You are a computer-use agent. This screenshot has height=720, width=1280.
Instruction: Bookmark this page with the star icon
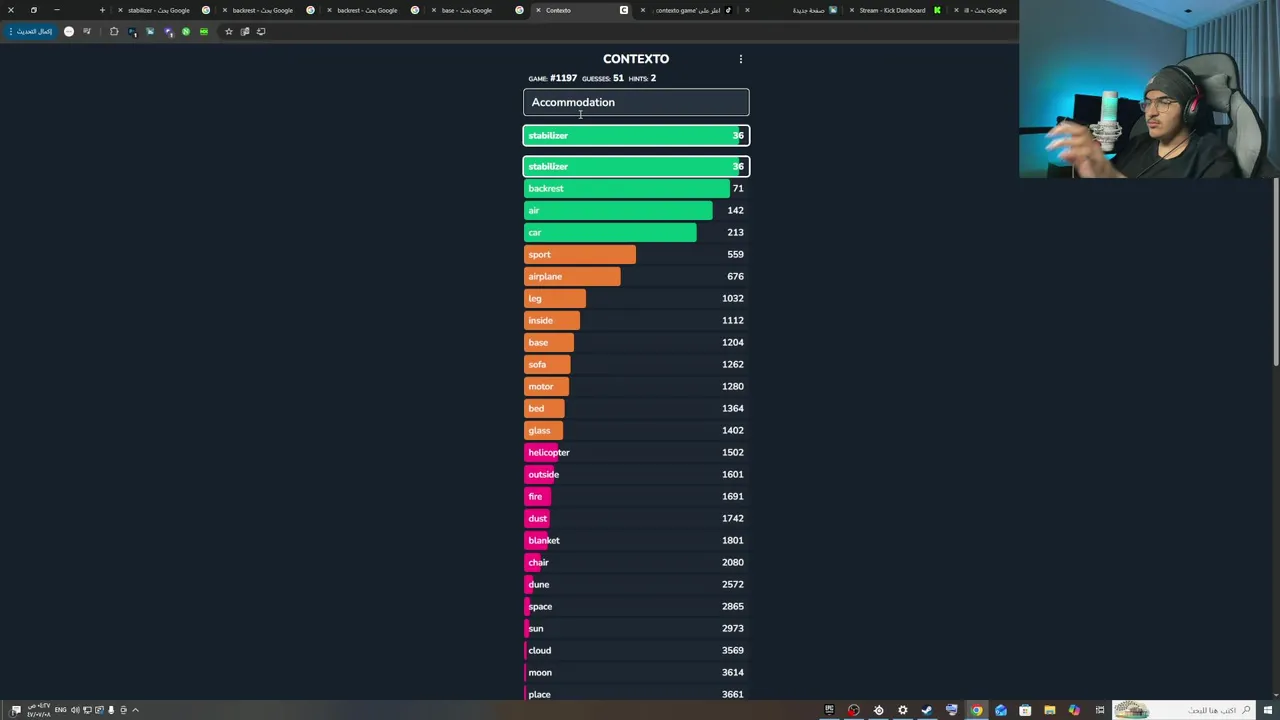coord(228,31)
